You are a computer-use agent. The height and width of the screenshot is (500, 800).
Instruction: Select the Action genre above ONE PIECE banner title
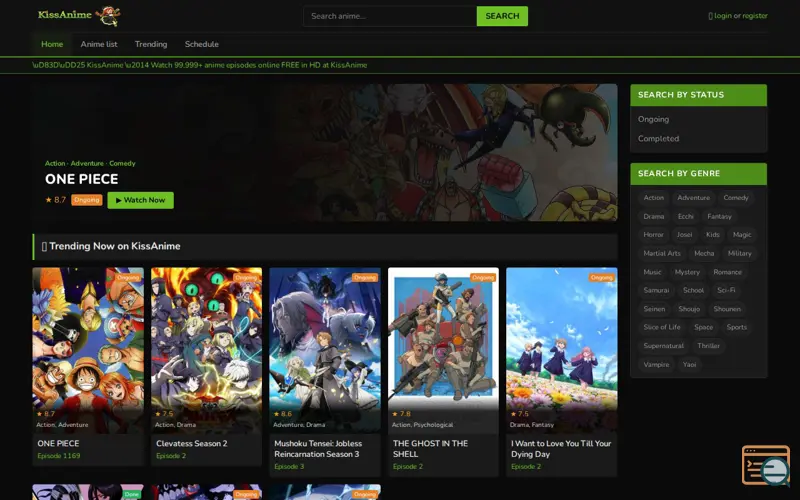(x=55, y=163)
